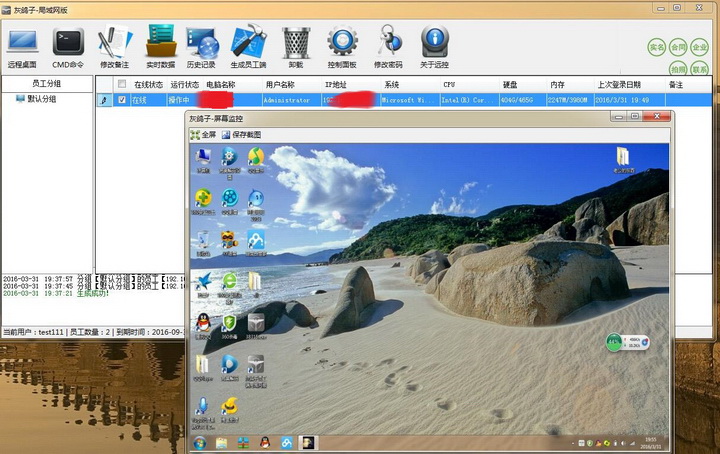The width and height of the screenshot is (720, 454).
Task: Open 关于远控 about icon
Action: (434, 48)
